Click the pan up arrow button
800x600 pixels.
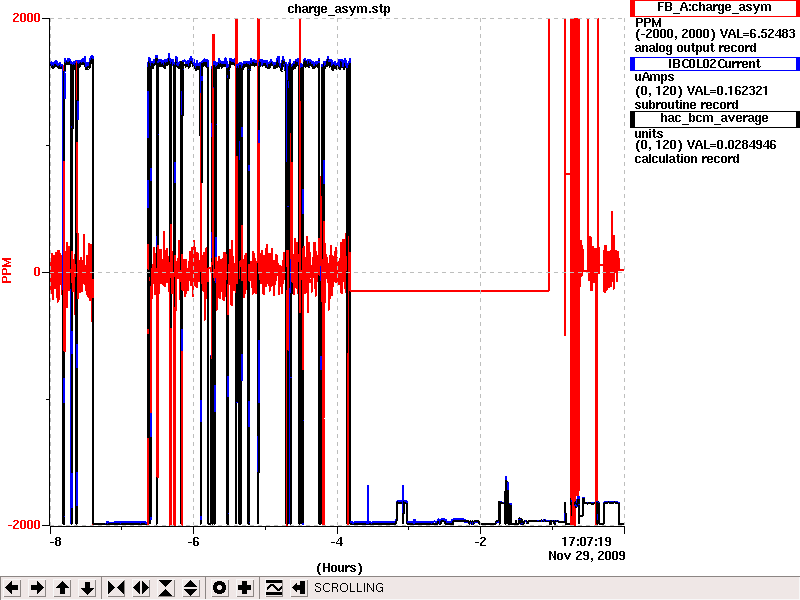pos(62,588)
